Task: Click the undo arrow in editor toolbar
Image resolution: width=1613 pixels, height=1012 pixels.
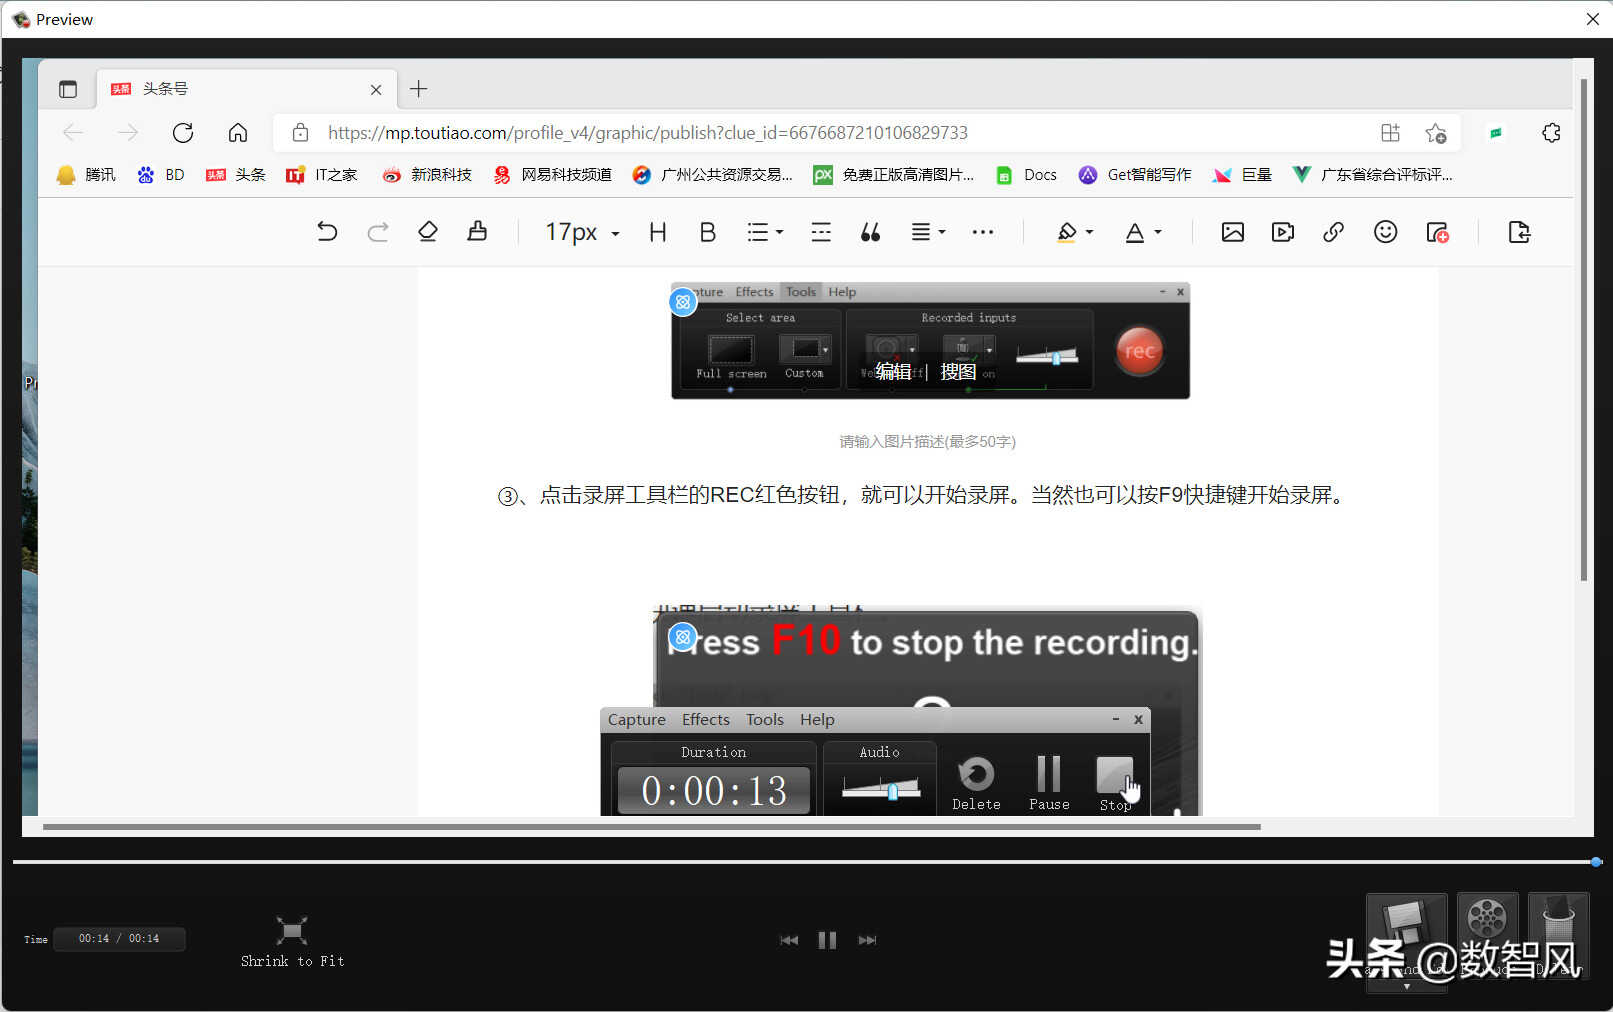Action: click(x=327, y=233)
